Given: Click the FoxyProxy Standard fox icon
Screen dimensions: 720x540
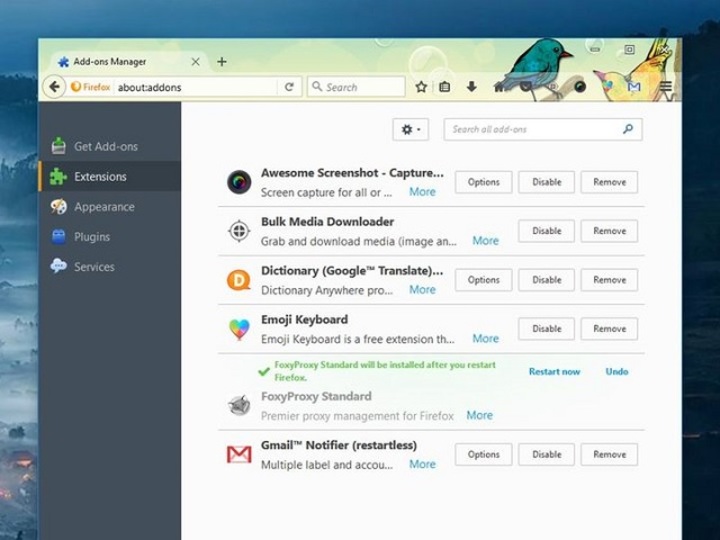Looking at the screenshot, I should (239, 405).
